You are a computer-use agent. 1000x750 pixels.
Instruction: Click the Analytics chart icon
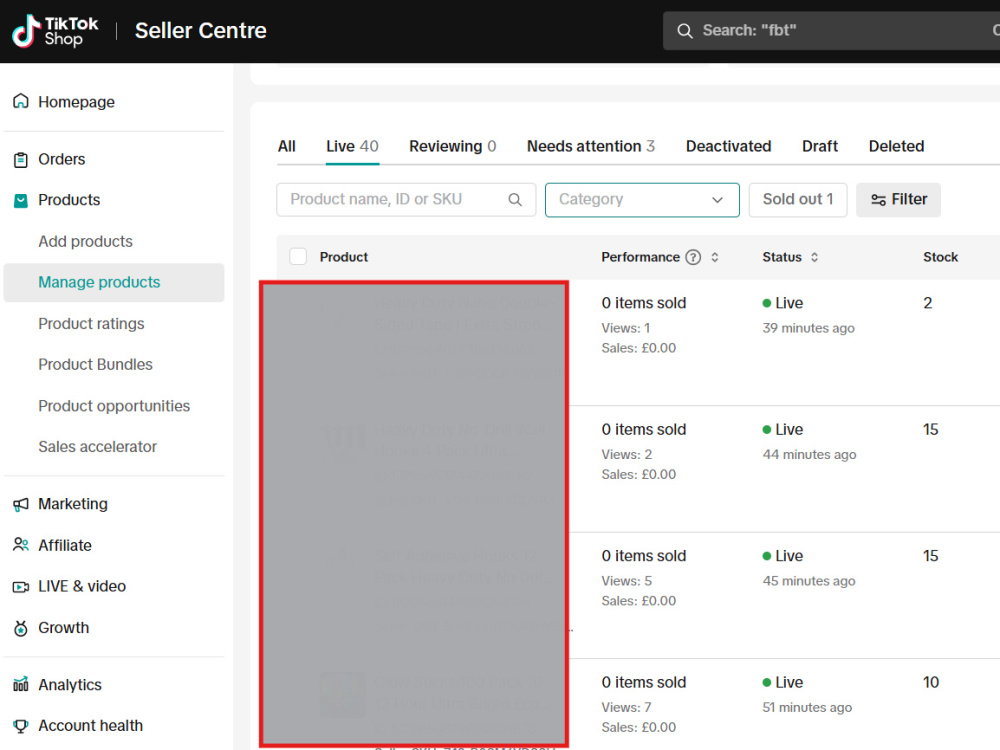[21, 684]
